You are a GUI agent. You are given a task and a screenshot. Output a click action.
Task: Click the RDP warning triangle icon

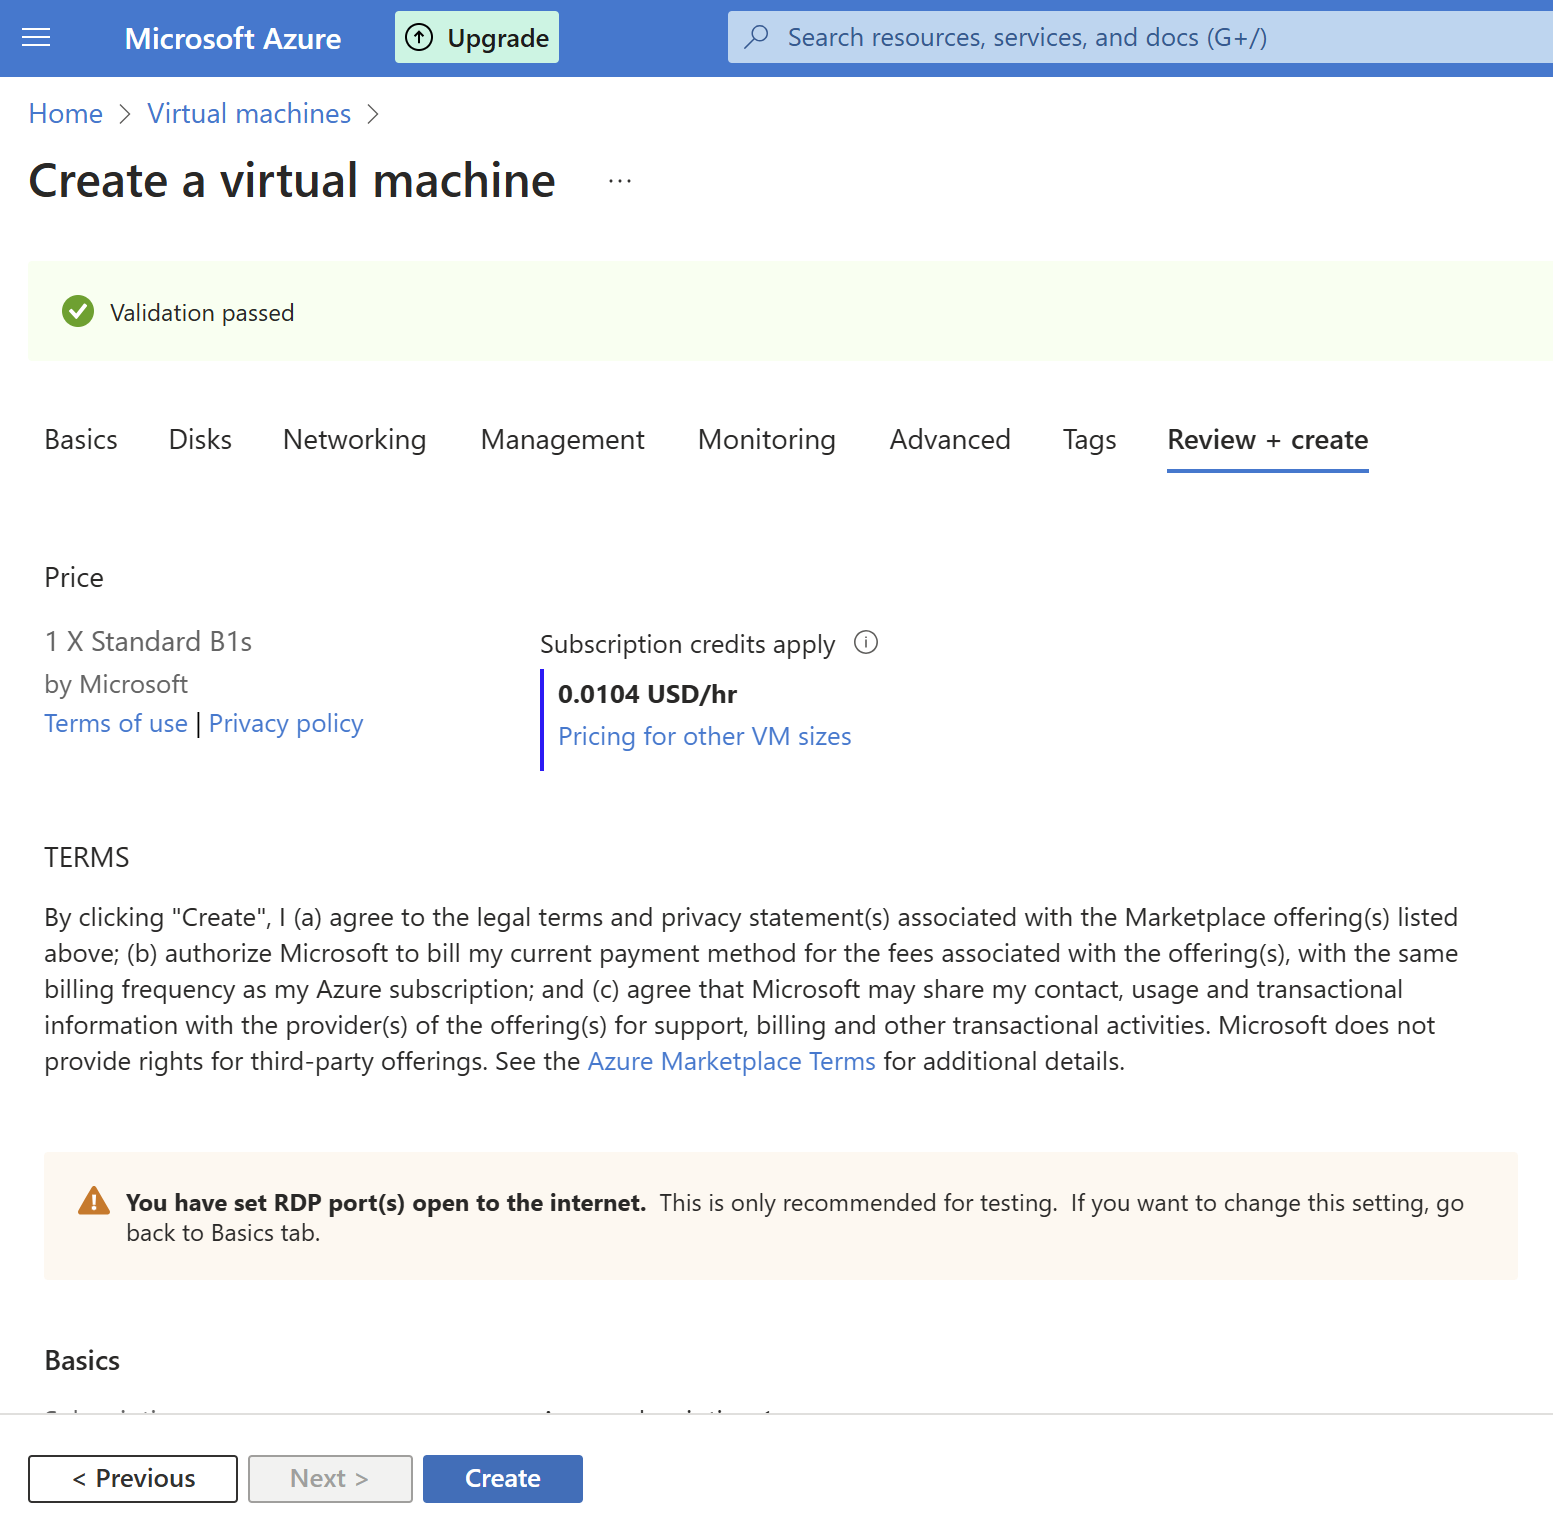tap(94, 1201)
